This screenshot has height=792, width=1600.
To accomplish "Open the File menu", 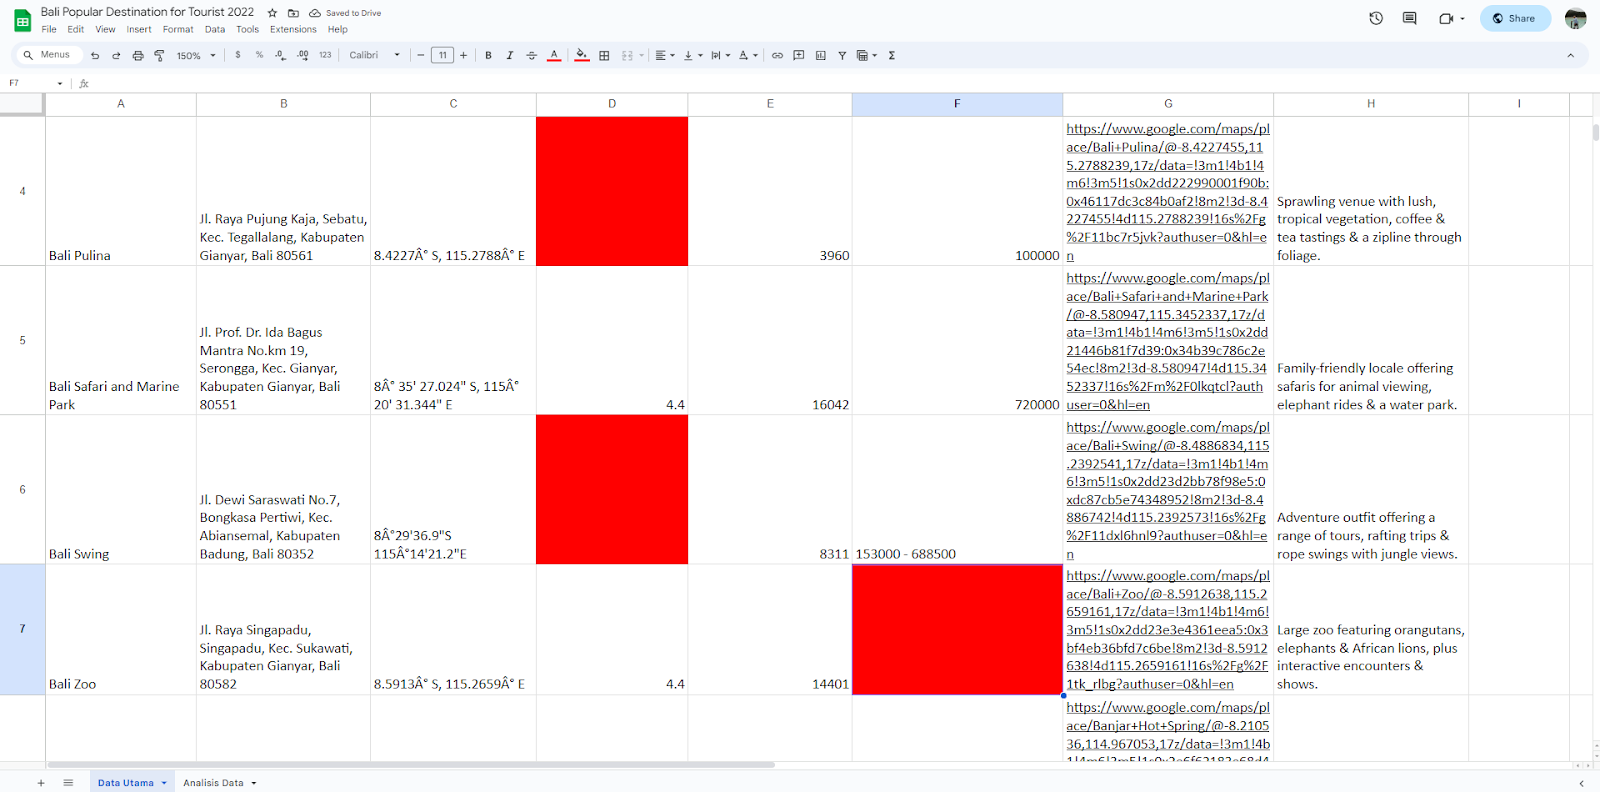I will pyautogui.click(x=49, y=29).
